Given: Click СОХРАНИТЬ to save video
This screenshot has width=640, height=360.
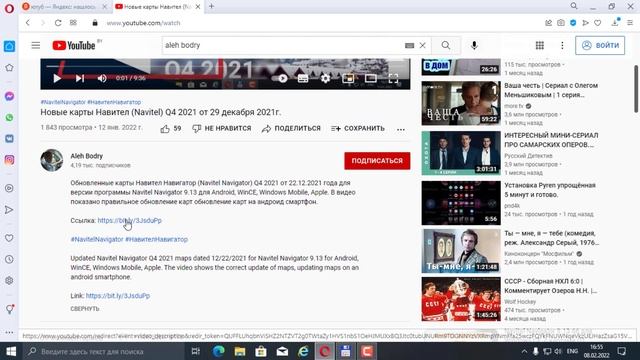Looking at the screenshot, I should [358, 129].
